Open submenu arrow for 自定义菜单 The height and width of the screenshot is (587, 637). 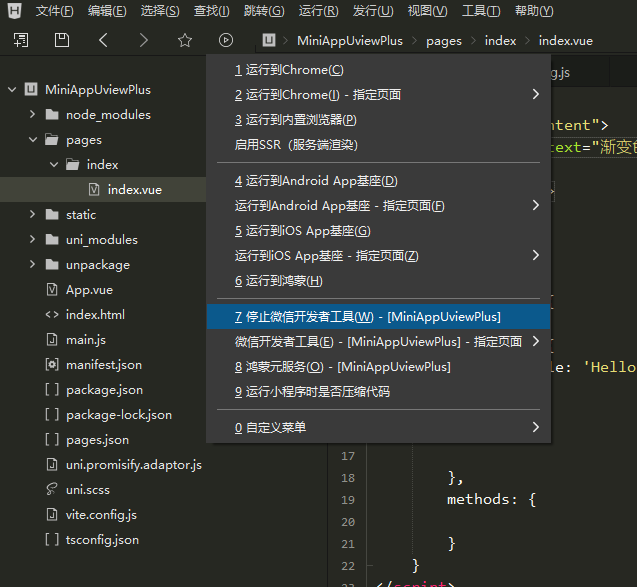(x=536, y=427)
